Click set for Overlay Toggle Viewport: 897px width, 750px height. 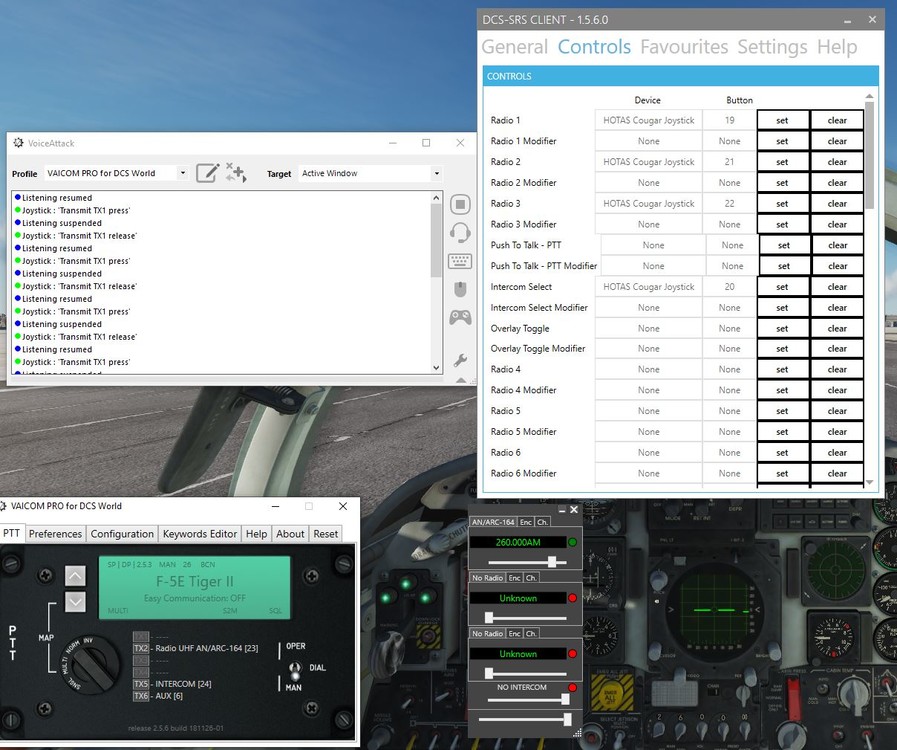783,328
